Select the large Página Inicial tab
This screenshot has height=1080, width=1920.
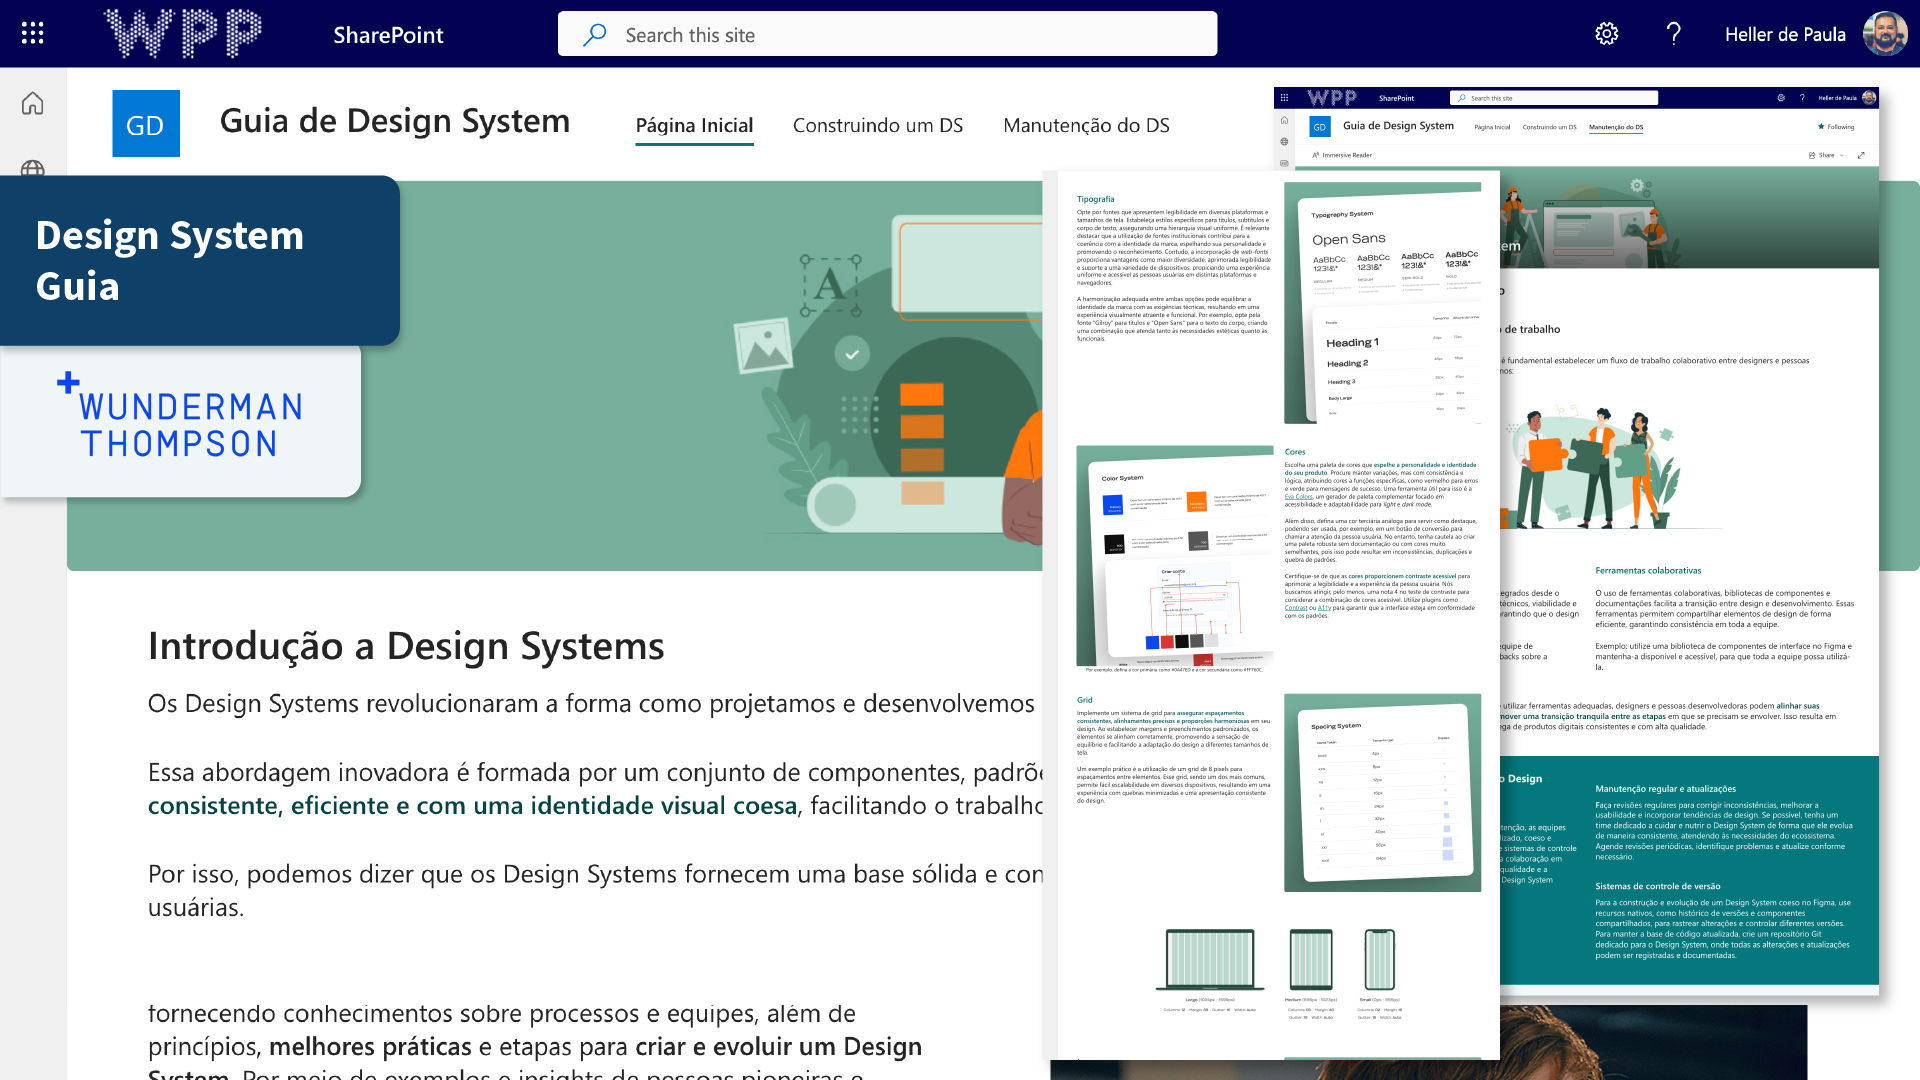(694, 125)
